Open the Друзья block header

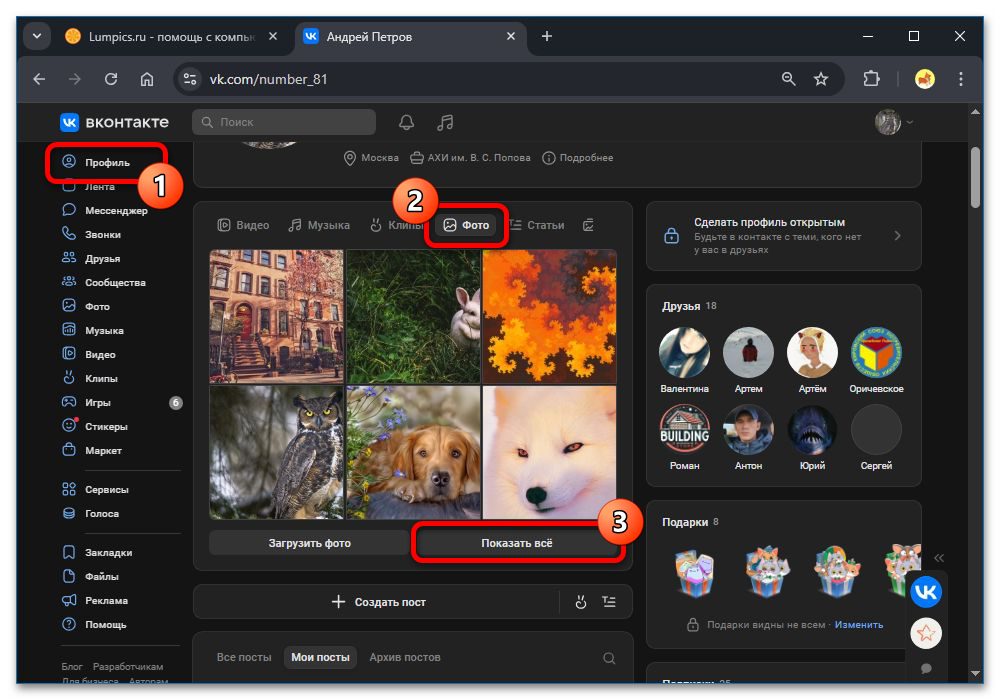click(689, 306)
